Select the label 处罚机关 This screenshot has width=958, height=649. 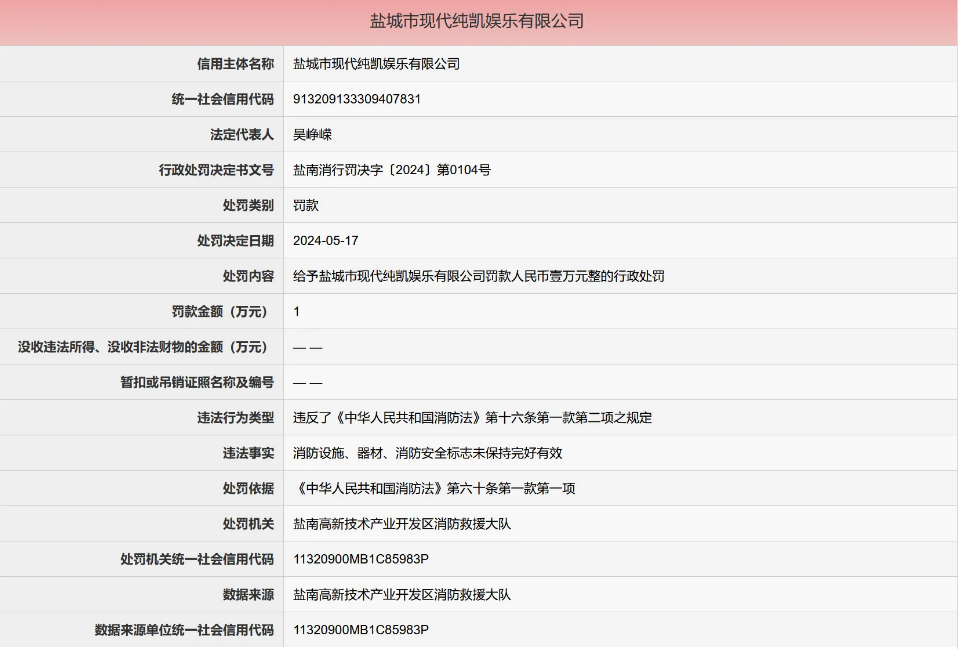[x=248, y=524]
